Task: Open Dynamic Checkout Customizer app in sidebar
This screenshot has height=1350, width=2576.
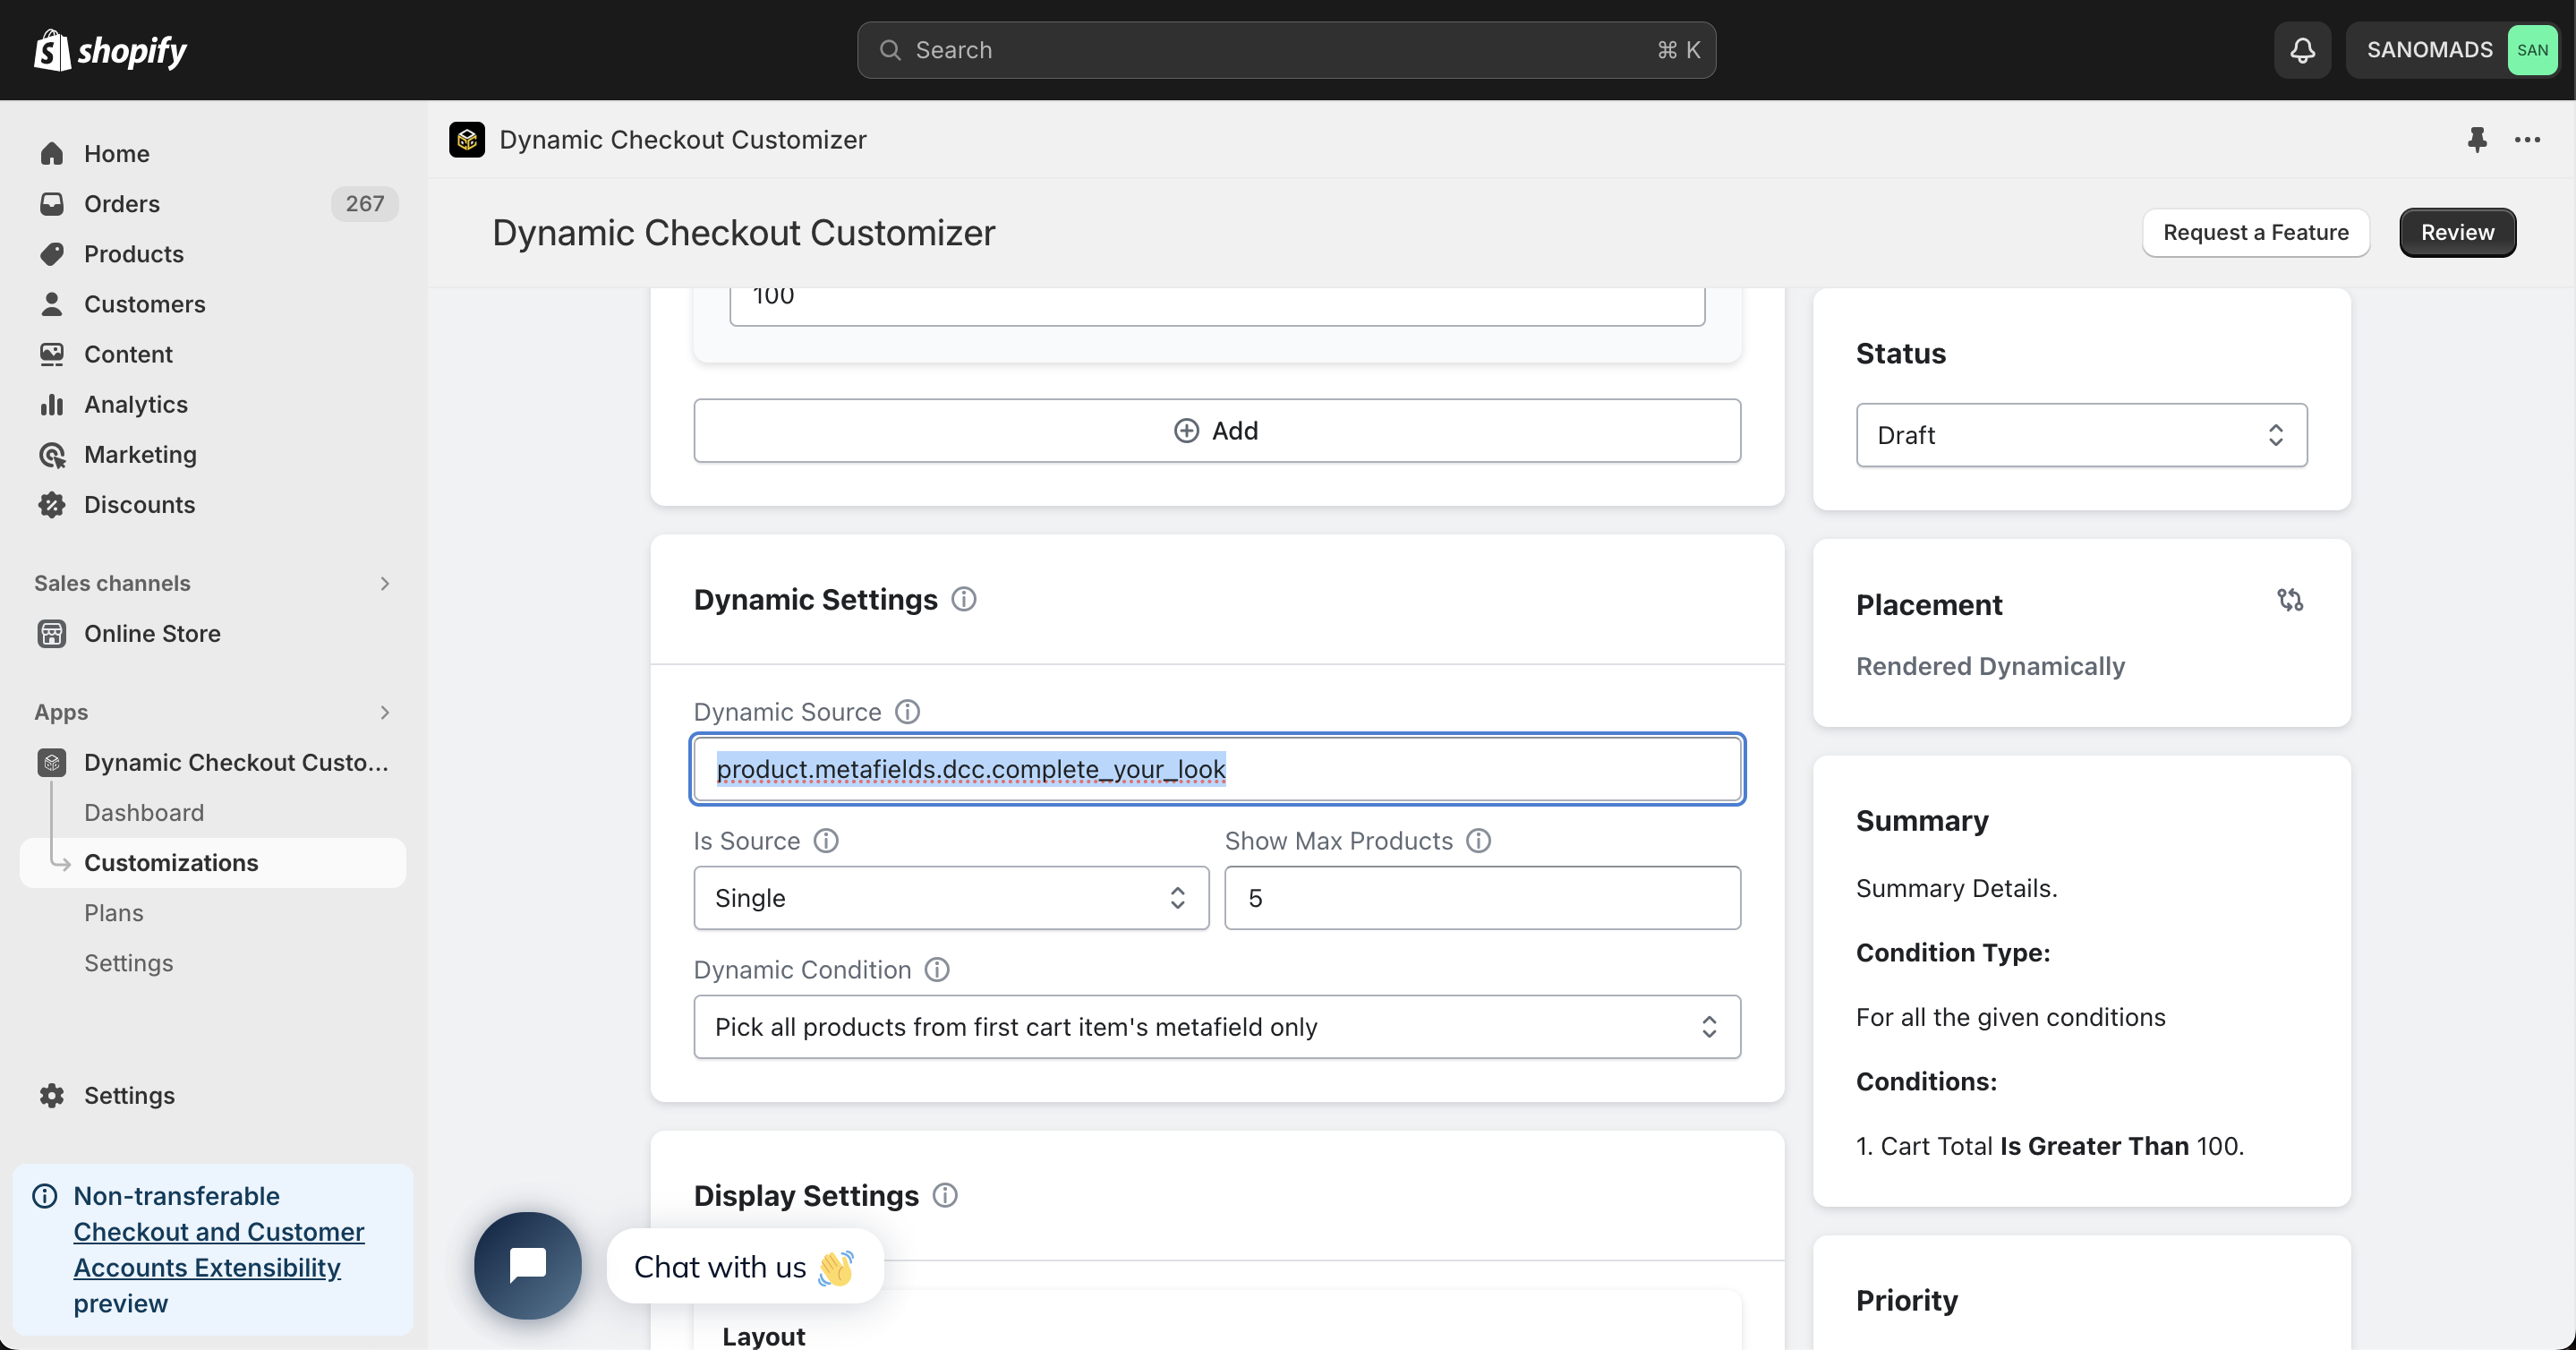Action: 213,762
